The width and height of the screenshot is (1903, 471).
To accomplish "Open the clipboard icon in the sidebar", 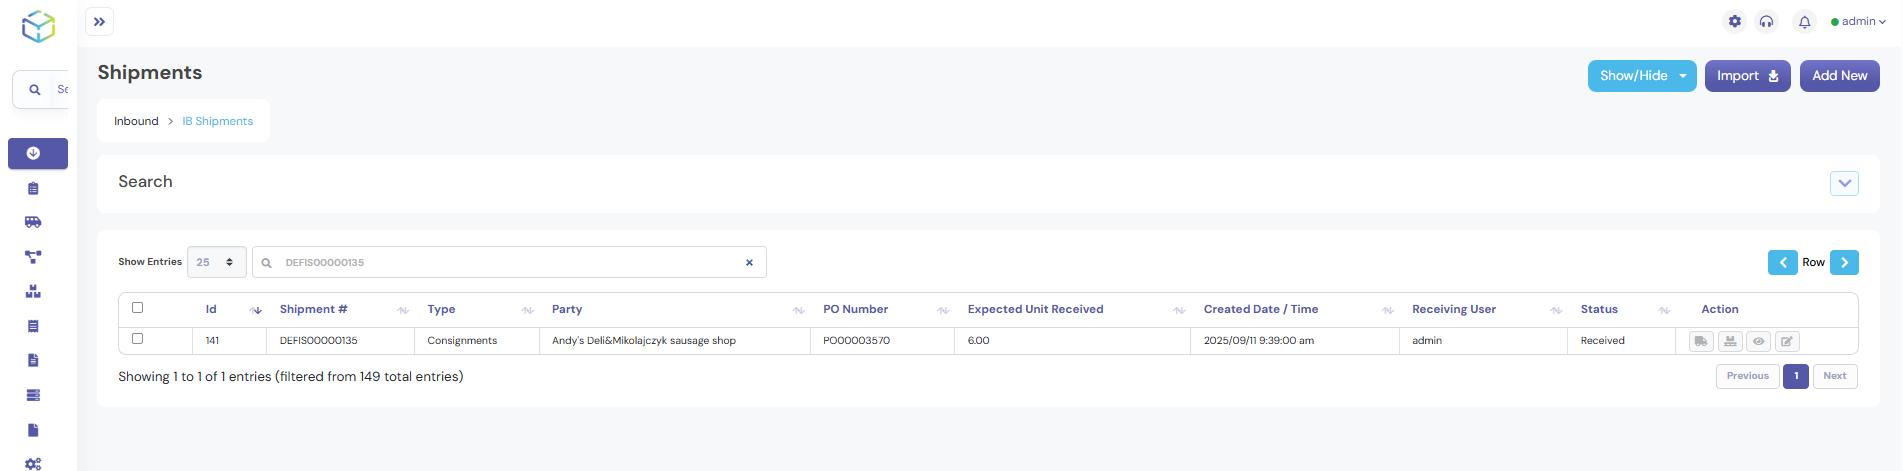I will pyautogui.click(x=33, y=188).
